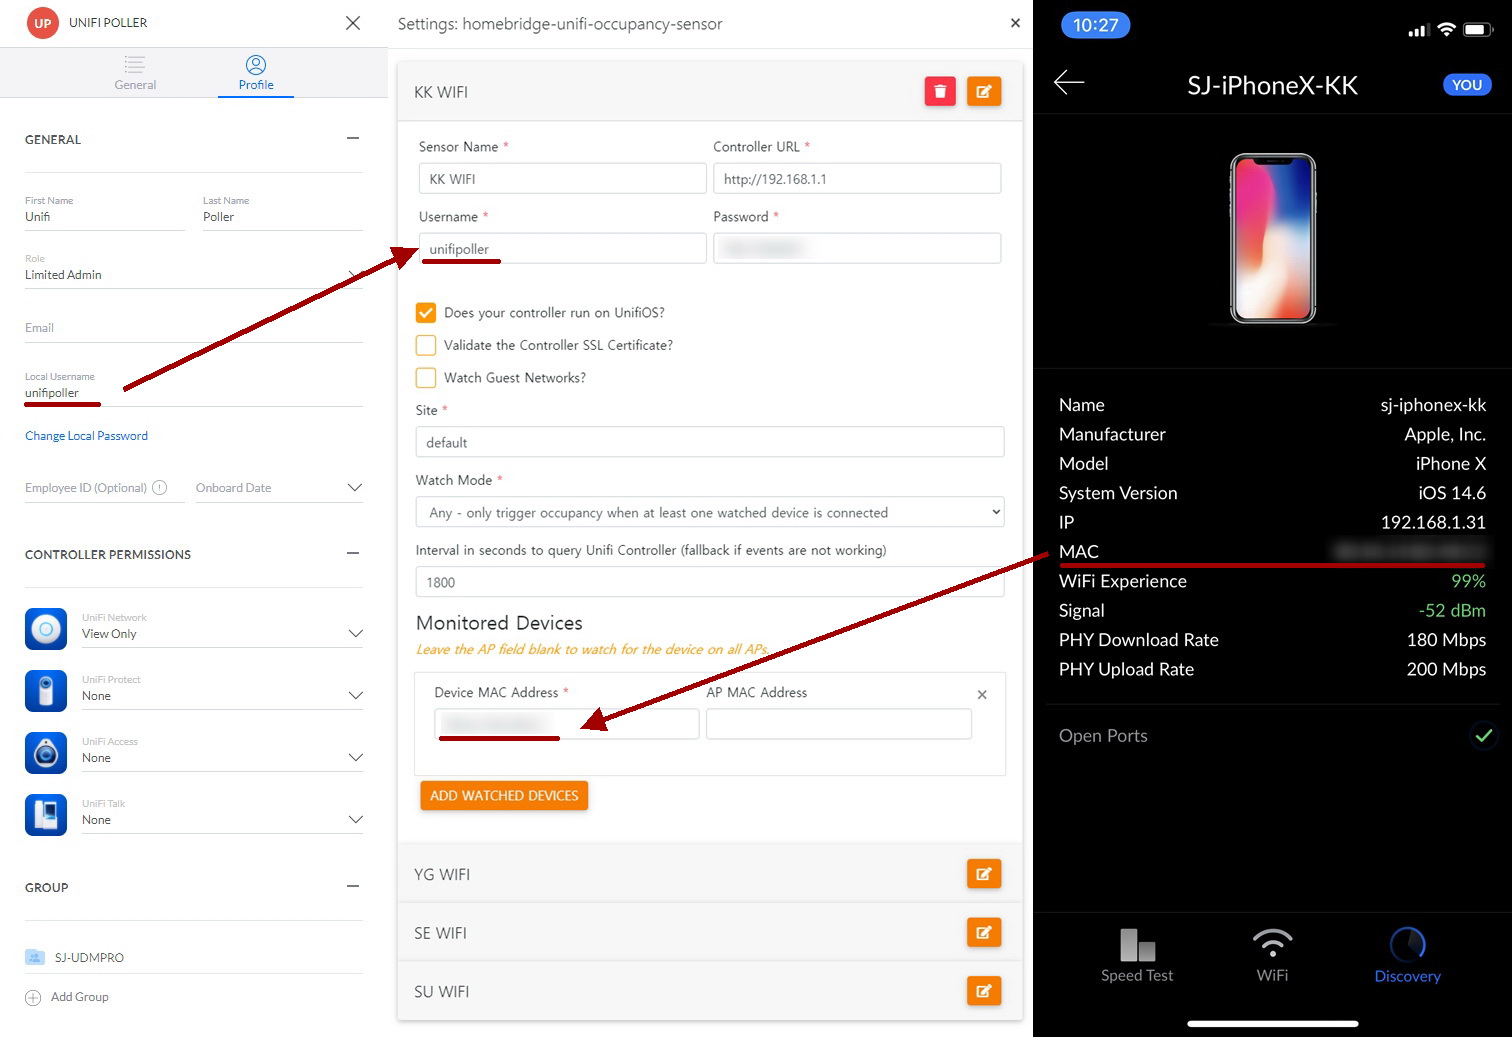This screenshot has height=1037, width=1512.
Task: Click the Site input field
Action: (710, 442)
